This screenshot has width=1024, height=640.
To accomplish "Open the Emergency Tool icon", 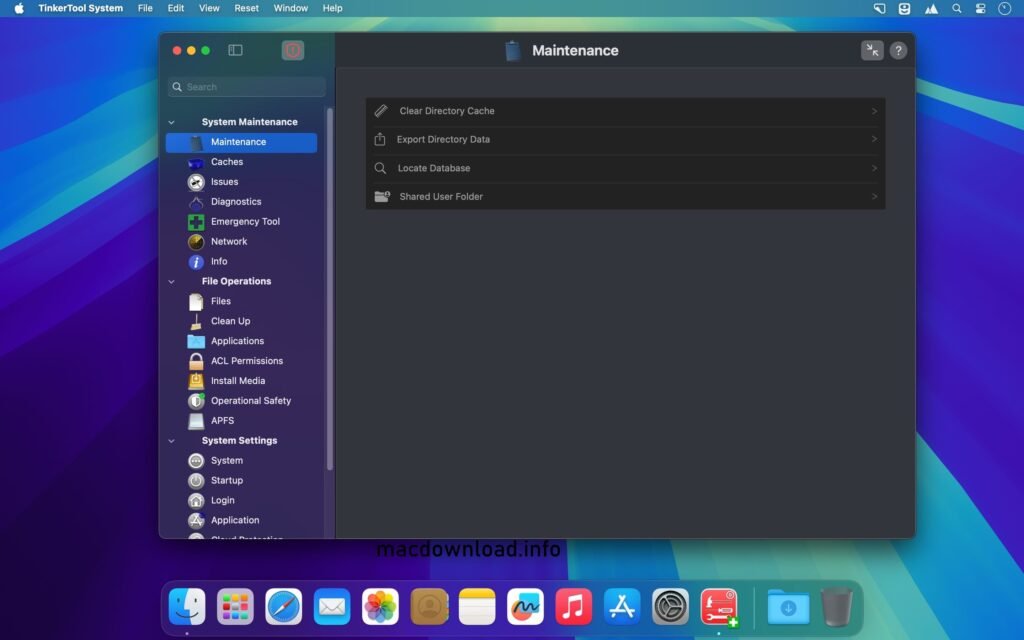I will point(196,221).
